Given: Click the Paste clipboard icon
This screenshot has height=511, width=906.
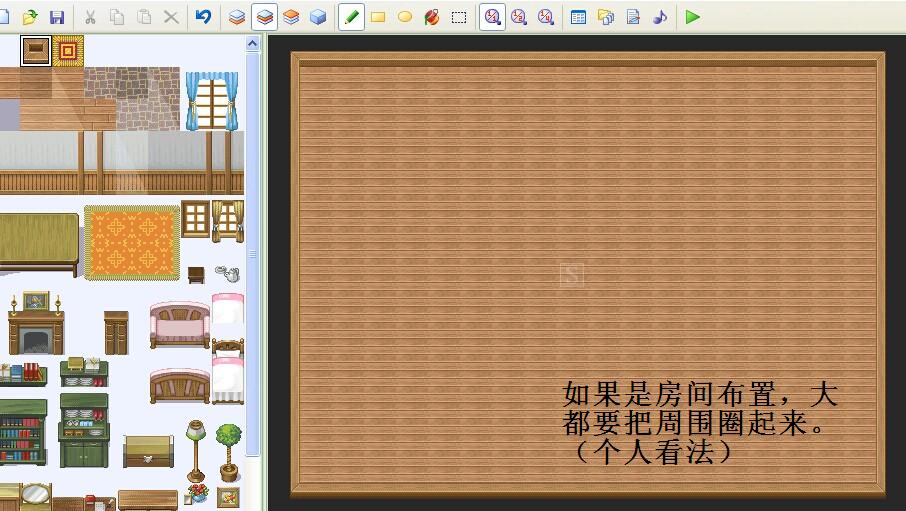Looking at the screenshot, I should [x=144, y=17].
